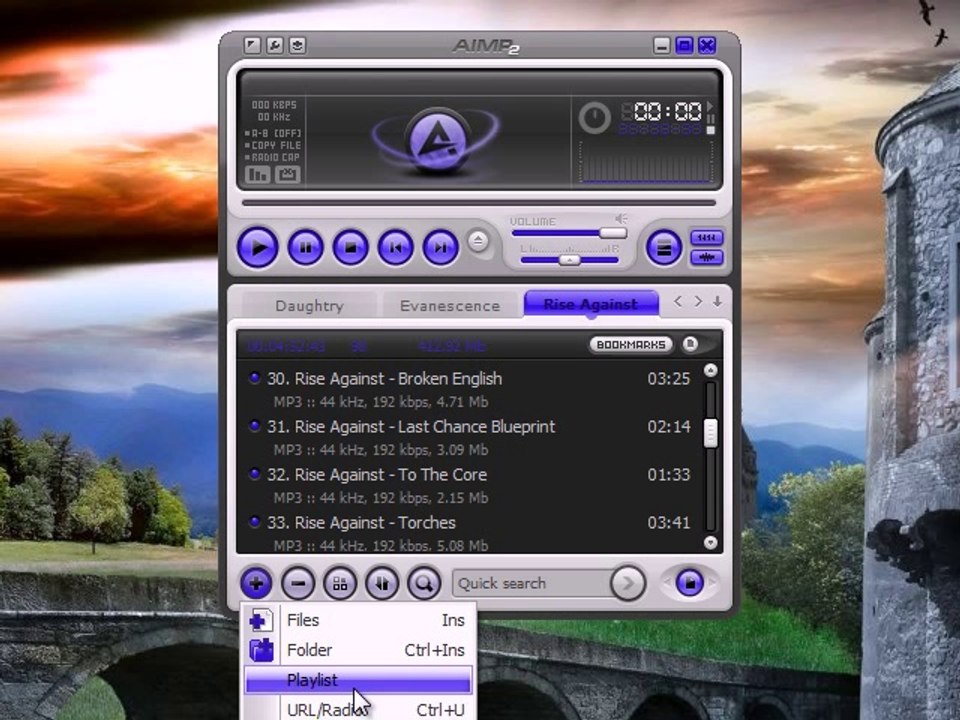The height and width of the screenshot is (720, 960).
Task: Click the track progress seek bar
Action: 479,203
